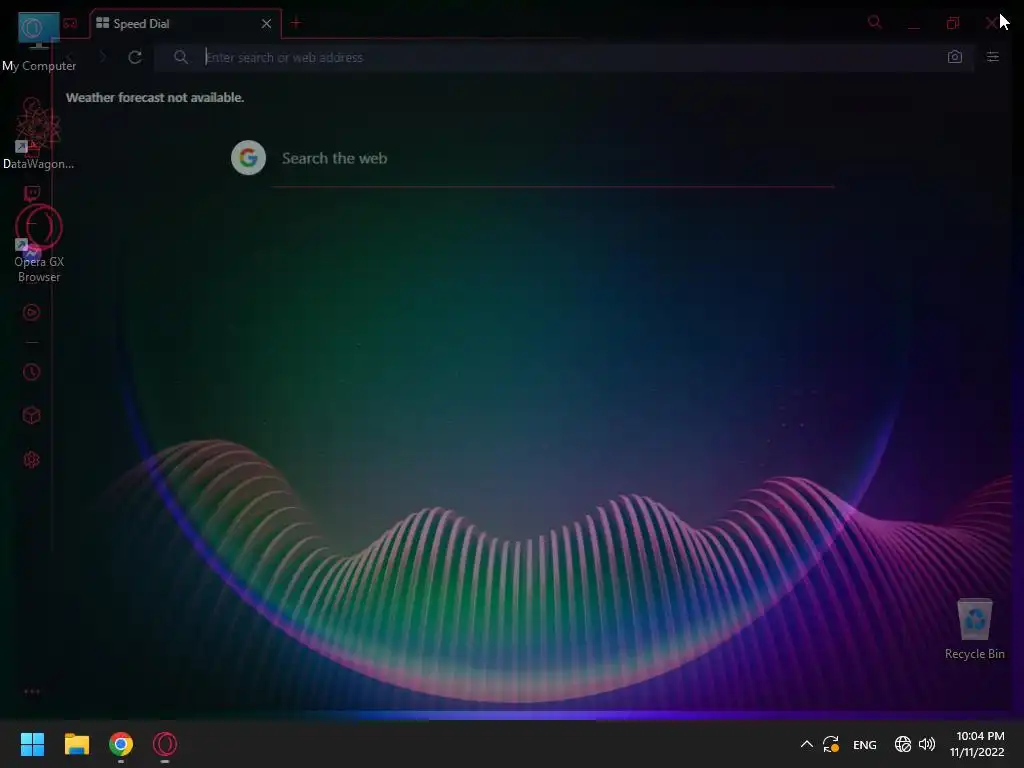The height and width of the screenshot is (768, 1024).
Task: Close the Speed Dial tab
Action: pyautogui.click(x=266, y=24)
